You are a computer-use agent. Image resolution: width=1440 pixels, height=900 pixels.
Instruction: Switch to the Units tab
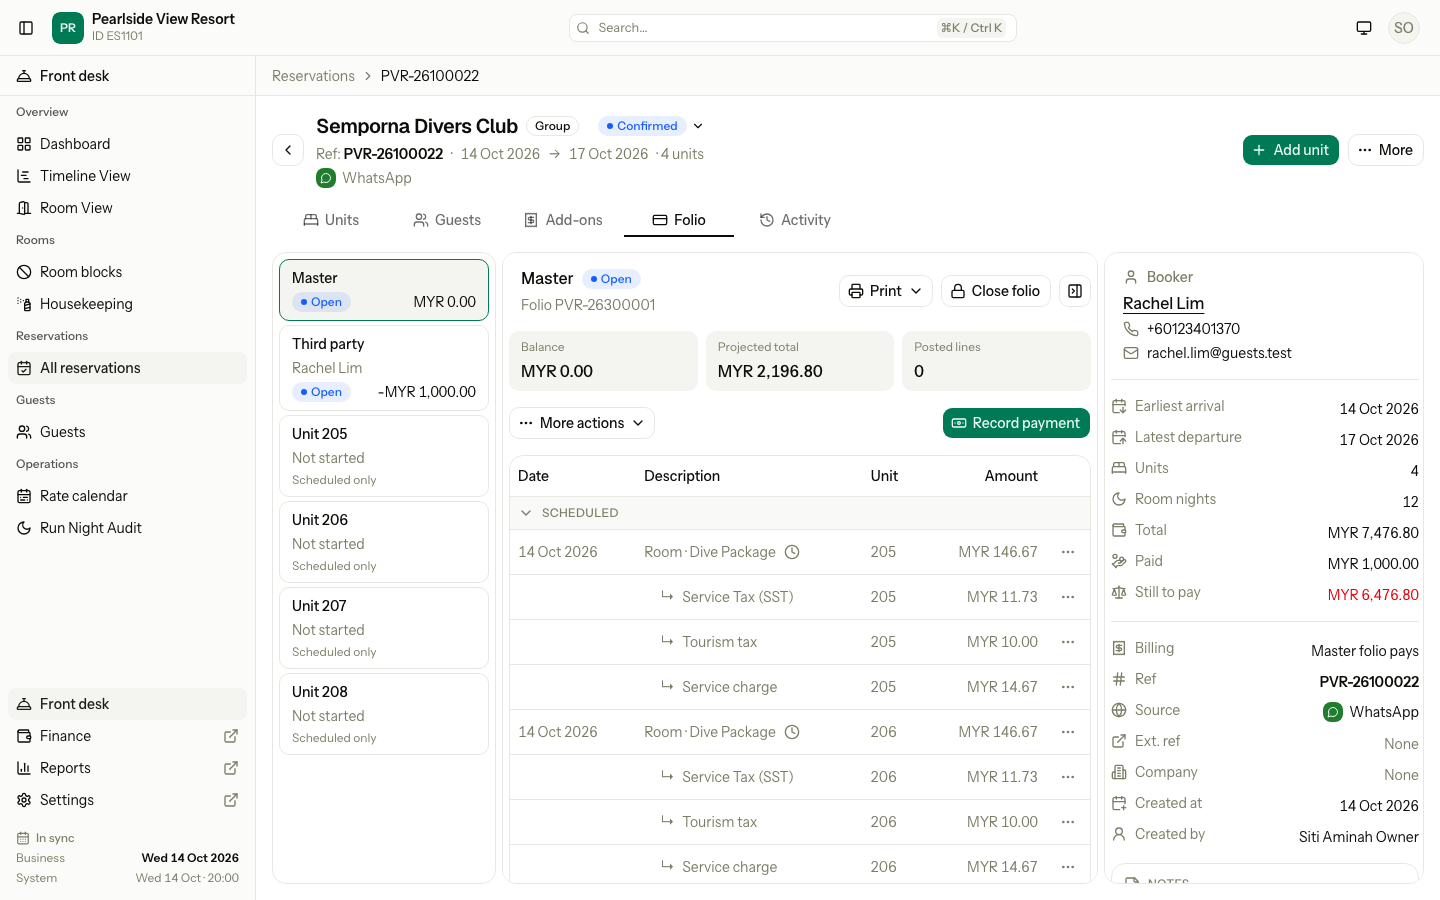[331, 220]
